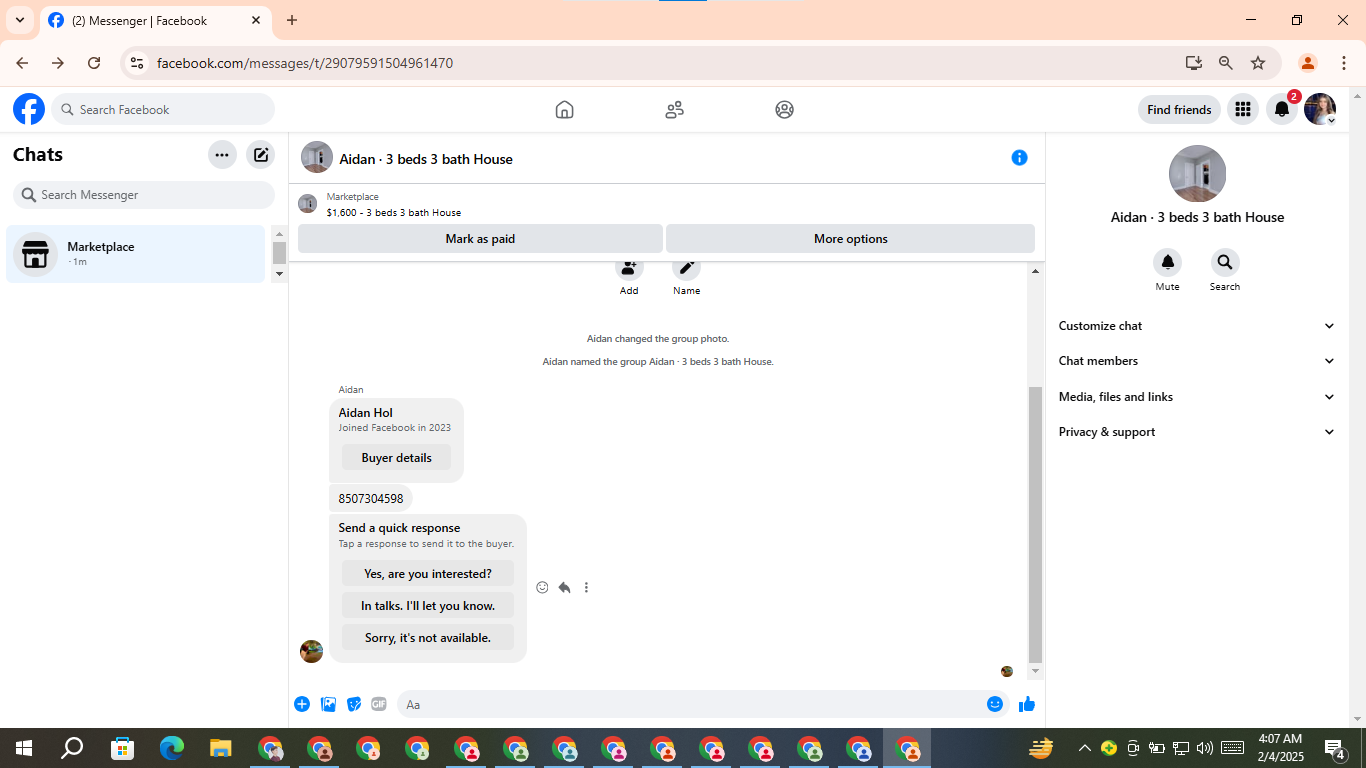This screenshot has width=1366, height=768.
Task: Click the "$1,600 - 3 beds 3 bath House" listing text
Action: (x=394, y=212)
